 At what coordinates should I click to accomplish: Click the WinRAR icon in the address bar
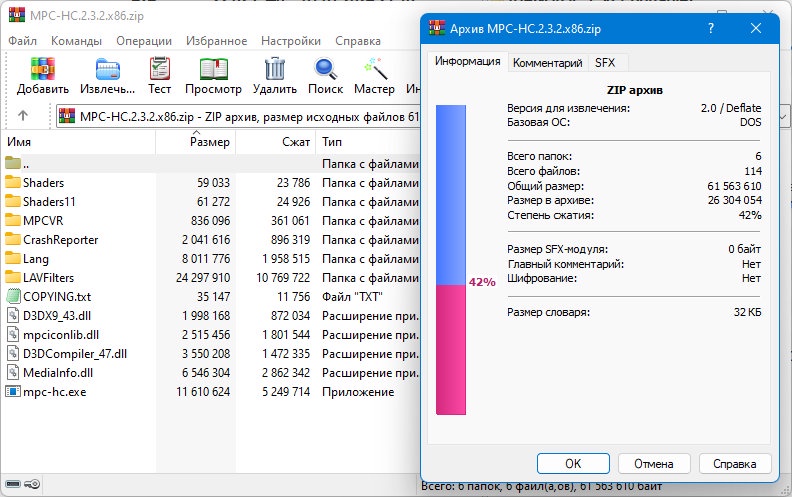tap(67, 117)
